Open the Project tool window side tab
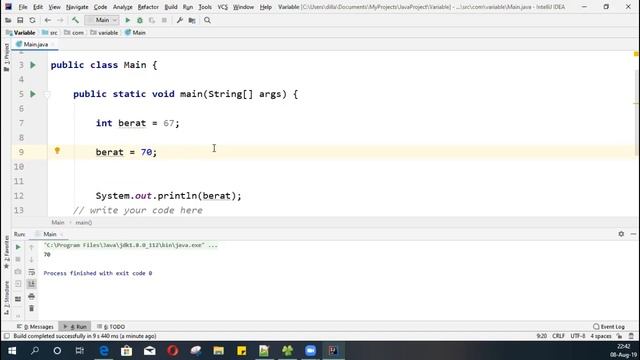This screenshot has width=640, height=360. pos(6,58)
